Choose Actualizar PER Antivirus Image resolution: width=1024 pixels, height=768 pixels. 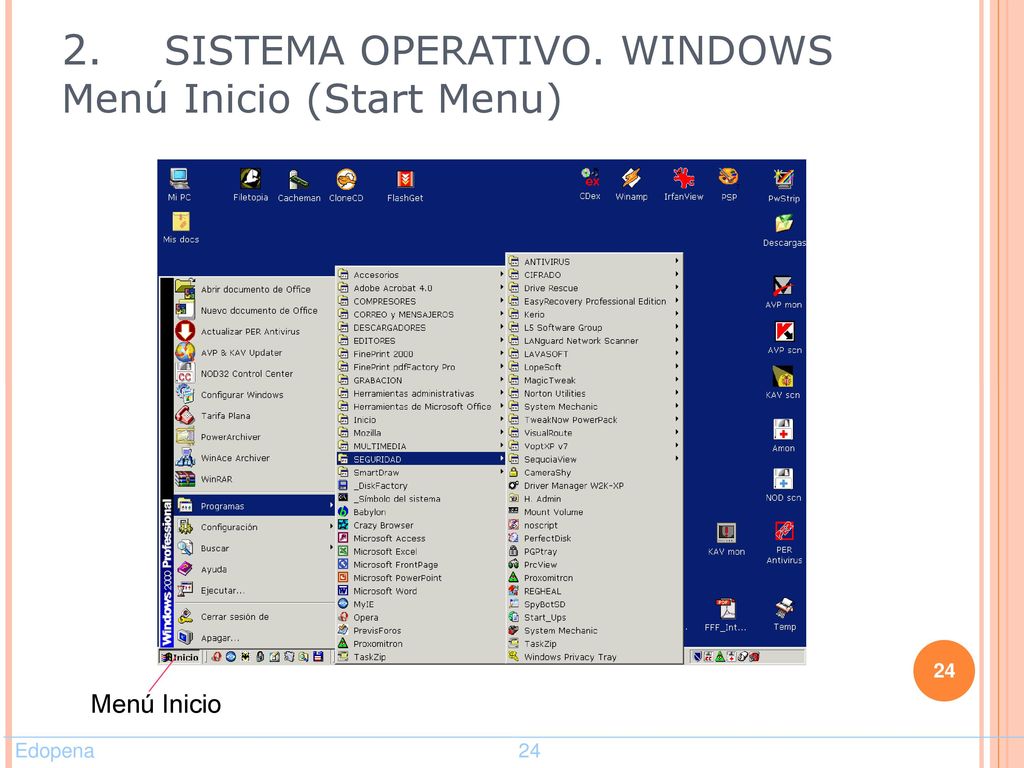[x=255, y=332]
